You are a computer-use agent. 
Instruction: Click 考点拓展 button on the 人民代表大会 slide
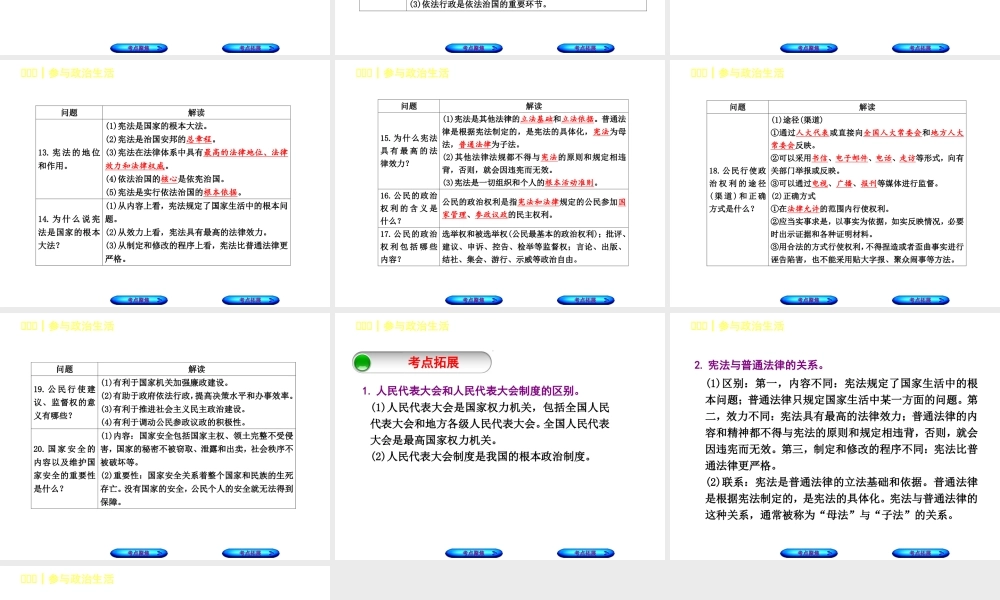585,553
